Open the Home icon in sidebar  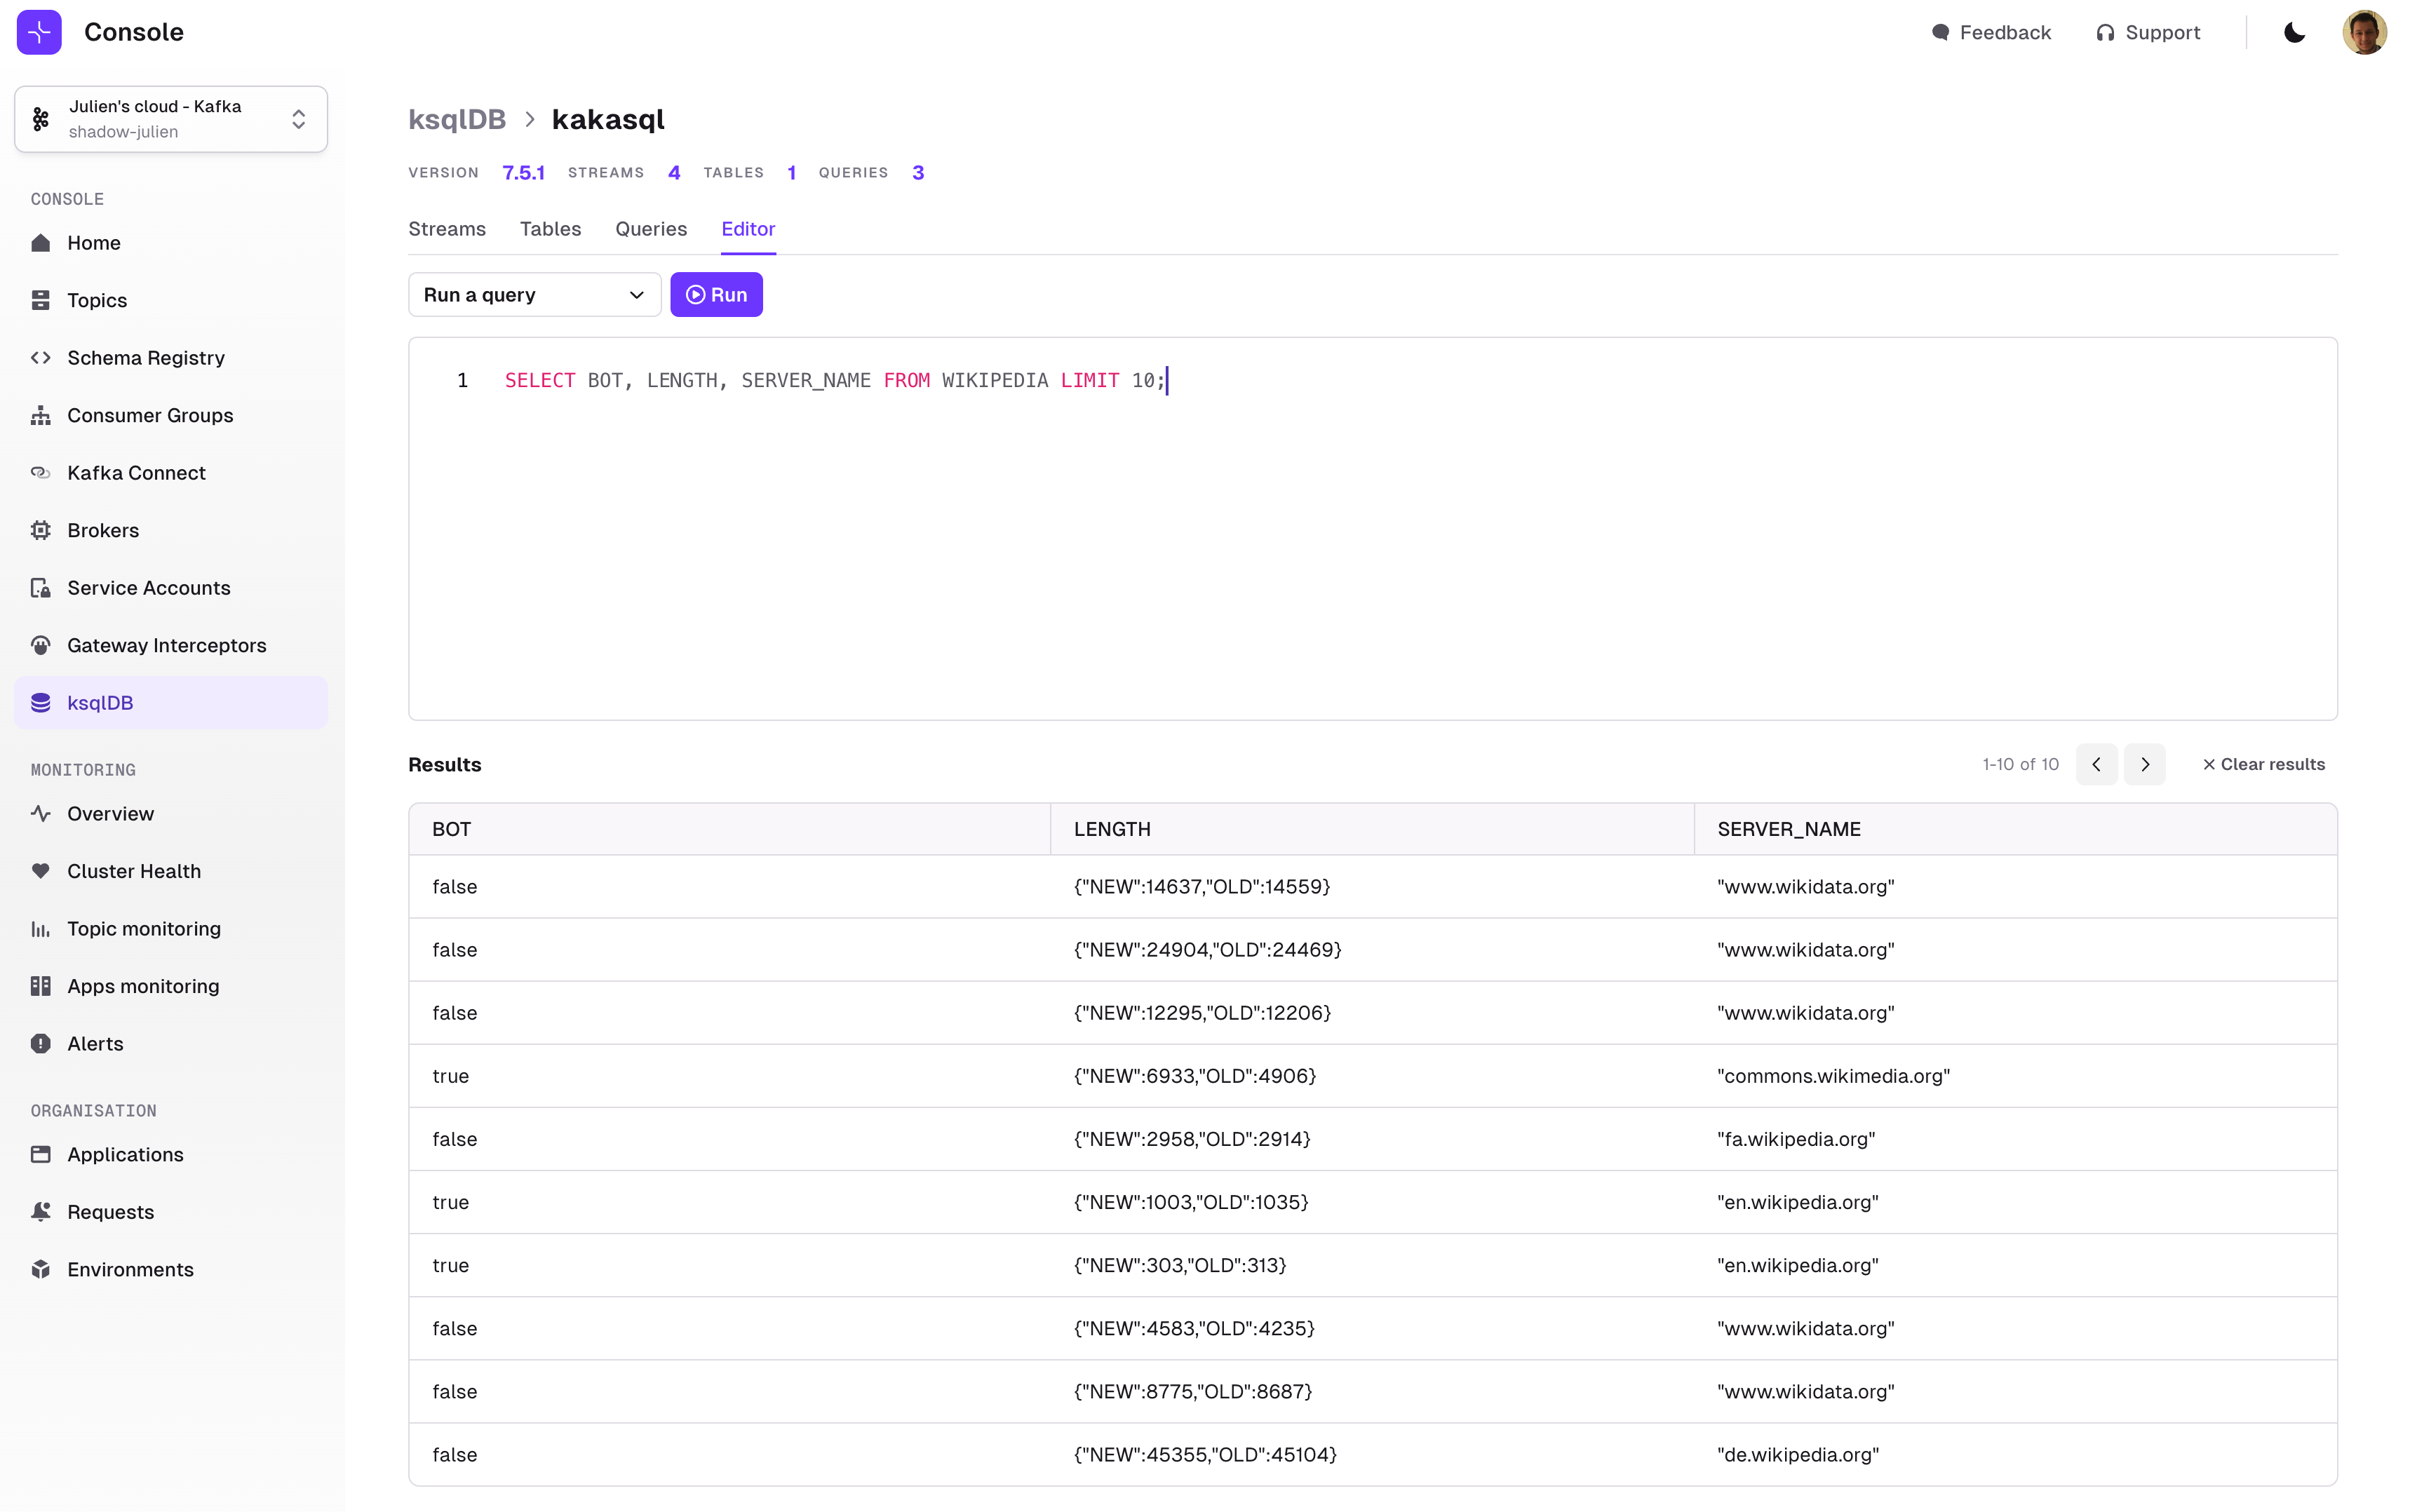point(41,243)
